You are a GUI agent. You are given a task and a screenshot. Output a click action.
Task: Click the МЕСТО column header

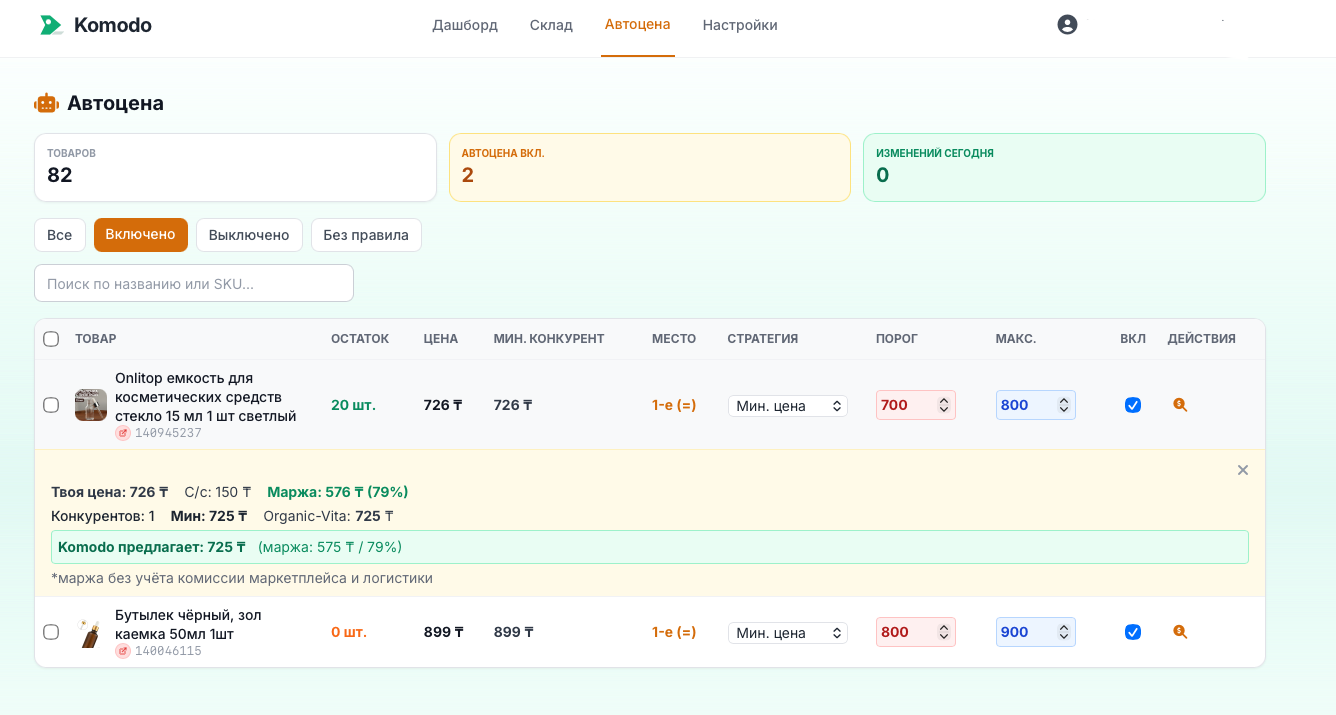click(x=674, y=339)
